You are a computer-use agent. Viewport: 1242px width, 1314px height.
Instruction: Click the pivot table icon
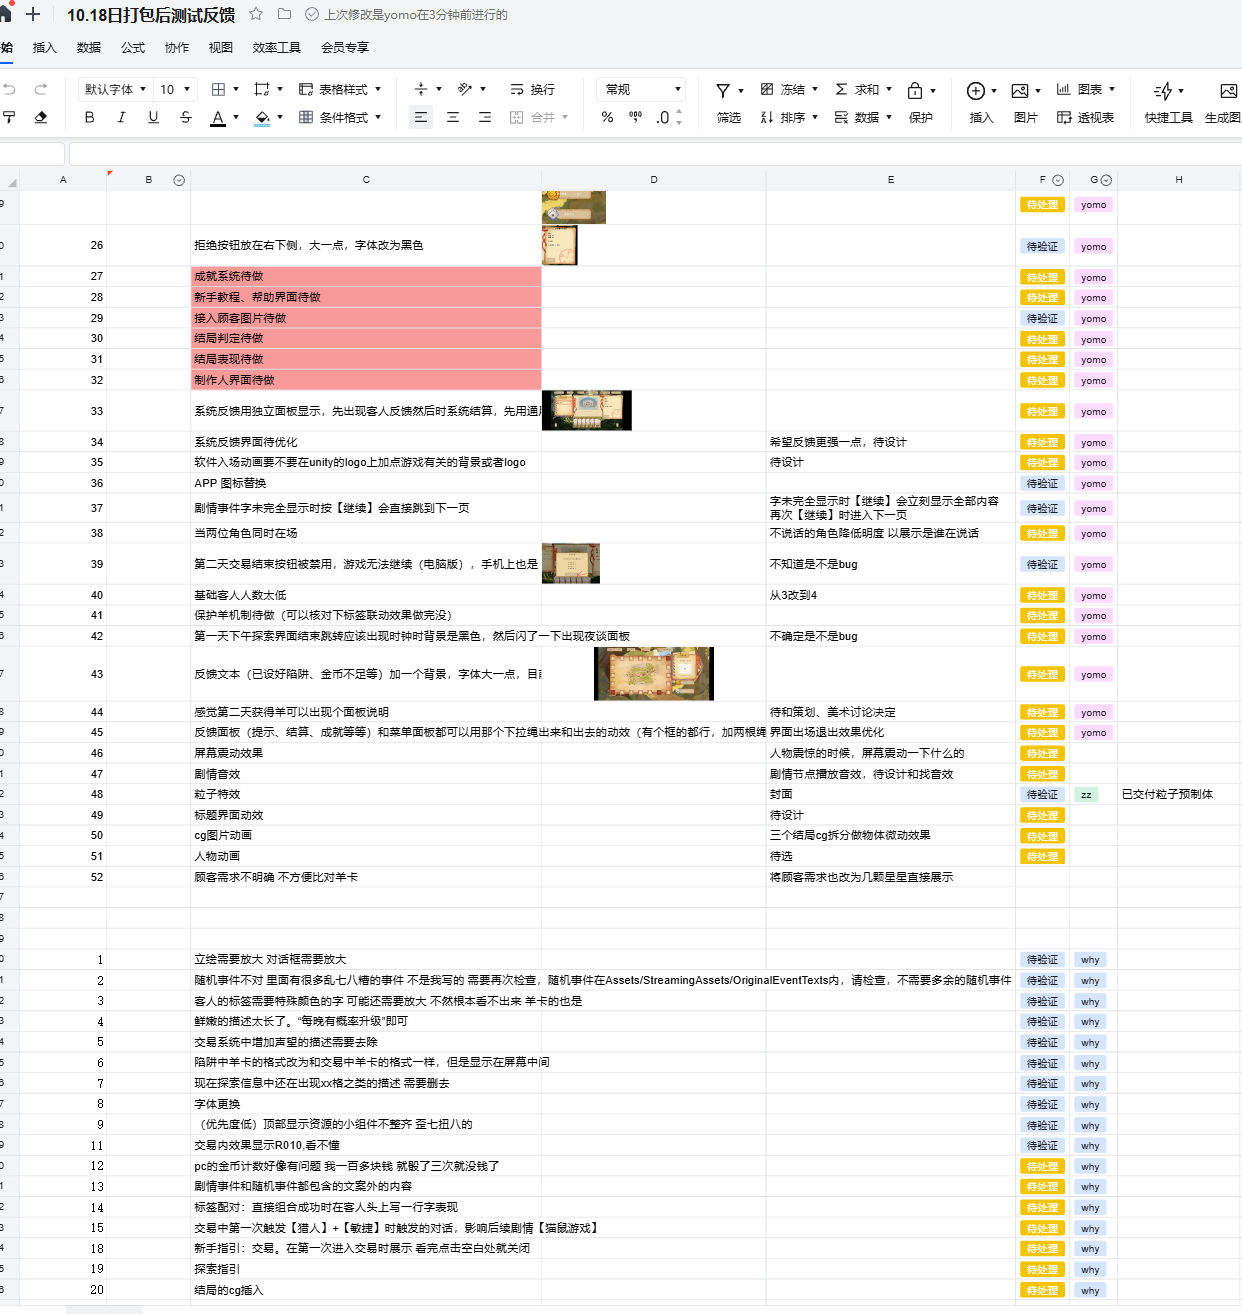tap(1064, 117)
